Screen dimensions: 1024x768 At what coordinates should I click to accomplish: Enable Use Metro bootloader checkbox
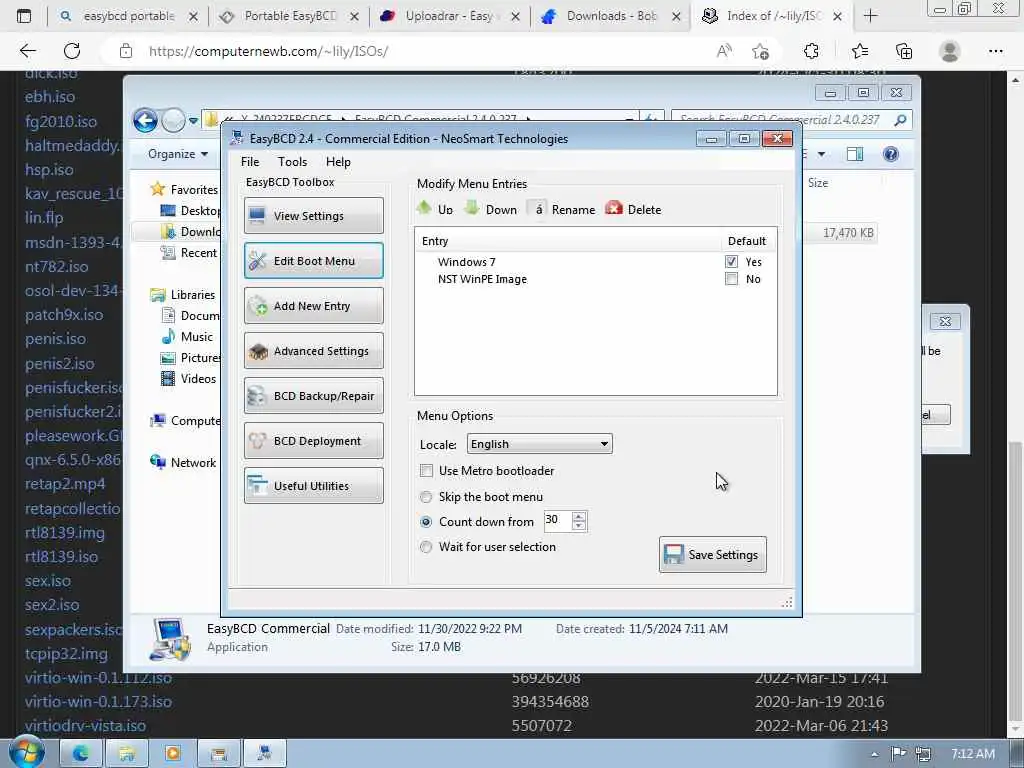(x=426, y=471)
